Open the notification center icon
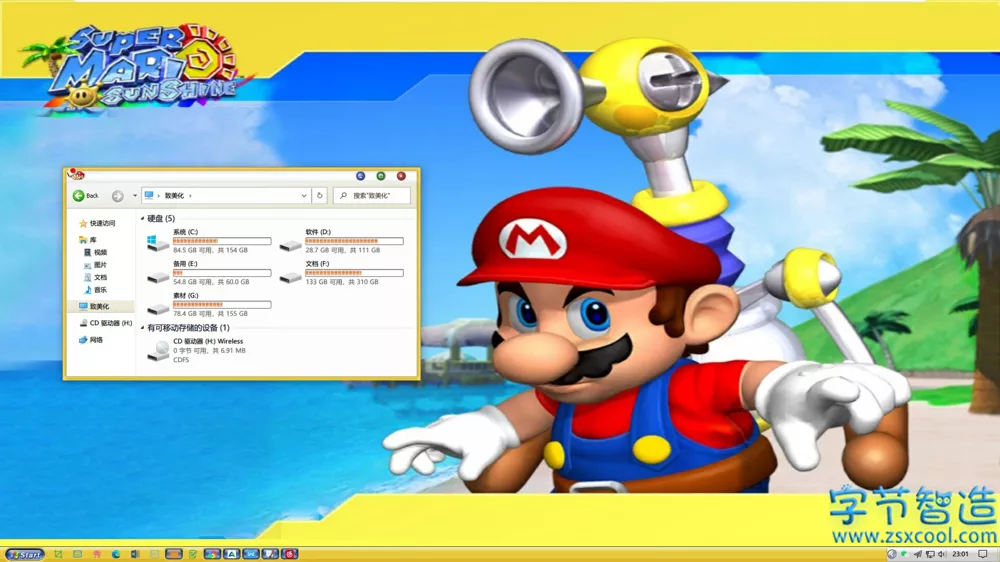Image resolution: width=1000 pixels, height=562 pixels. pyautogui.click(x=983, y=554)
